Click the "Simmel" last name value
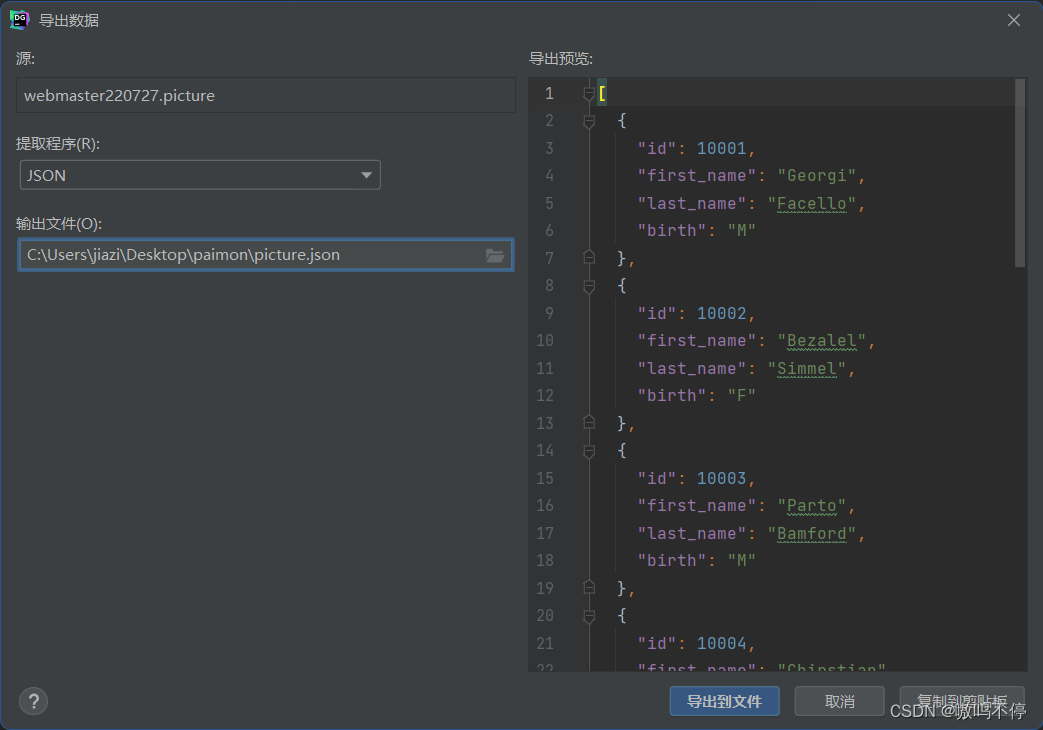This screenshot has width=1043, height=730. click(807, 369)
